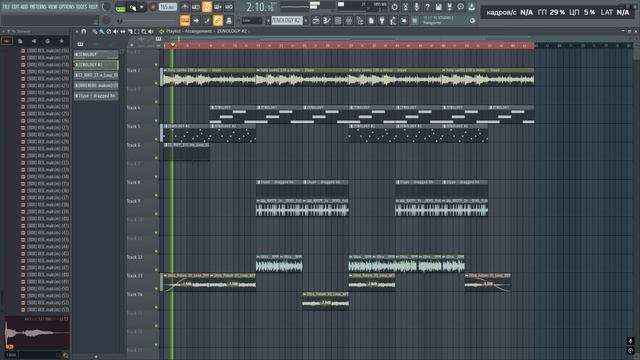Open the piano roll view icon
This screenshot has width=640, height=360.
coord(327,20)
